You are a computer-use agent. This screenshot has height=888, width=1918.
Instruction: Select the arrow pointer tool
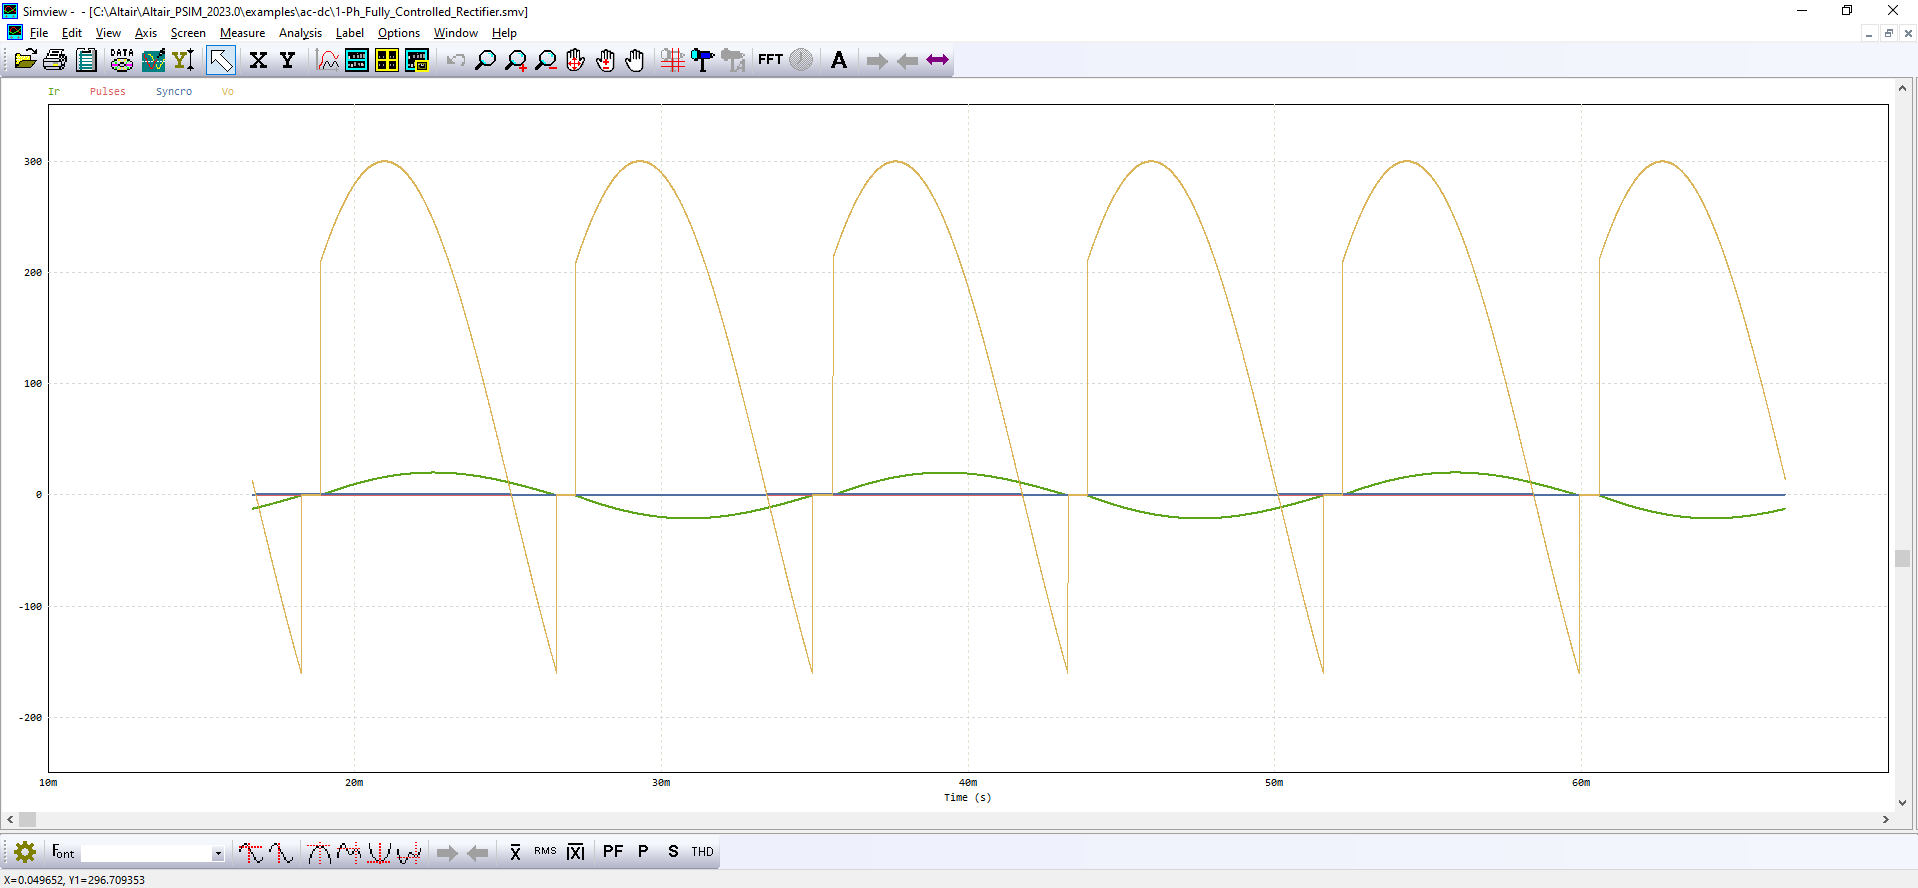click(221, 60)
